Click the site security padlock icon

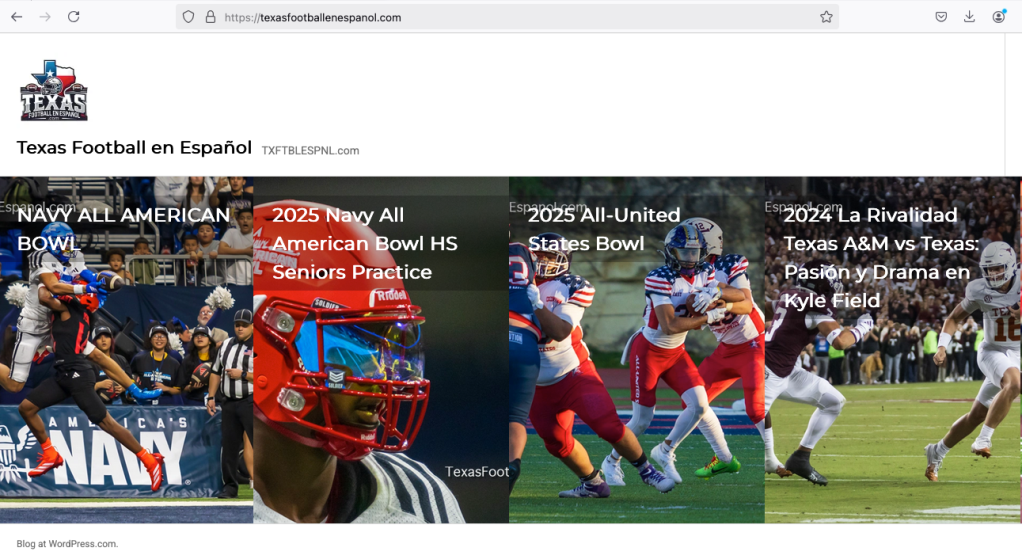[x=211, y=17]
